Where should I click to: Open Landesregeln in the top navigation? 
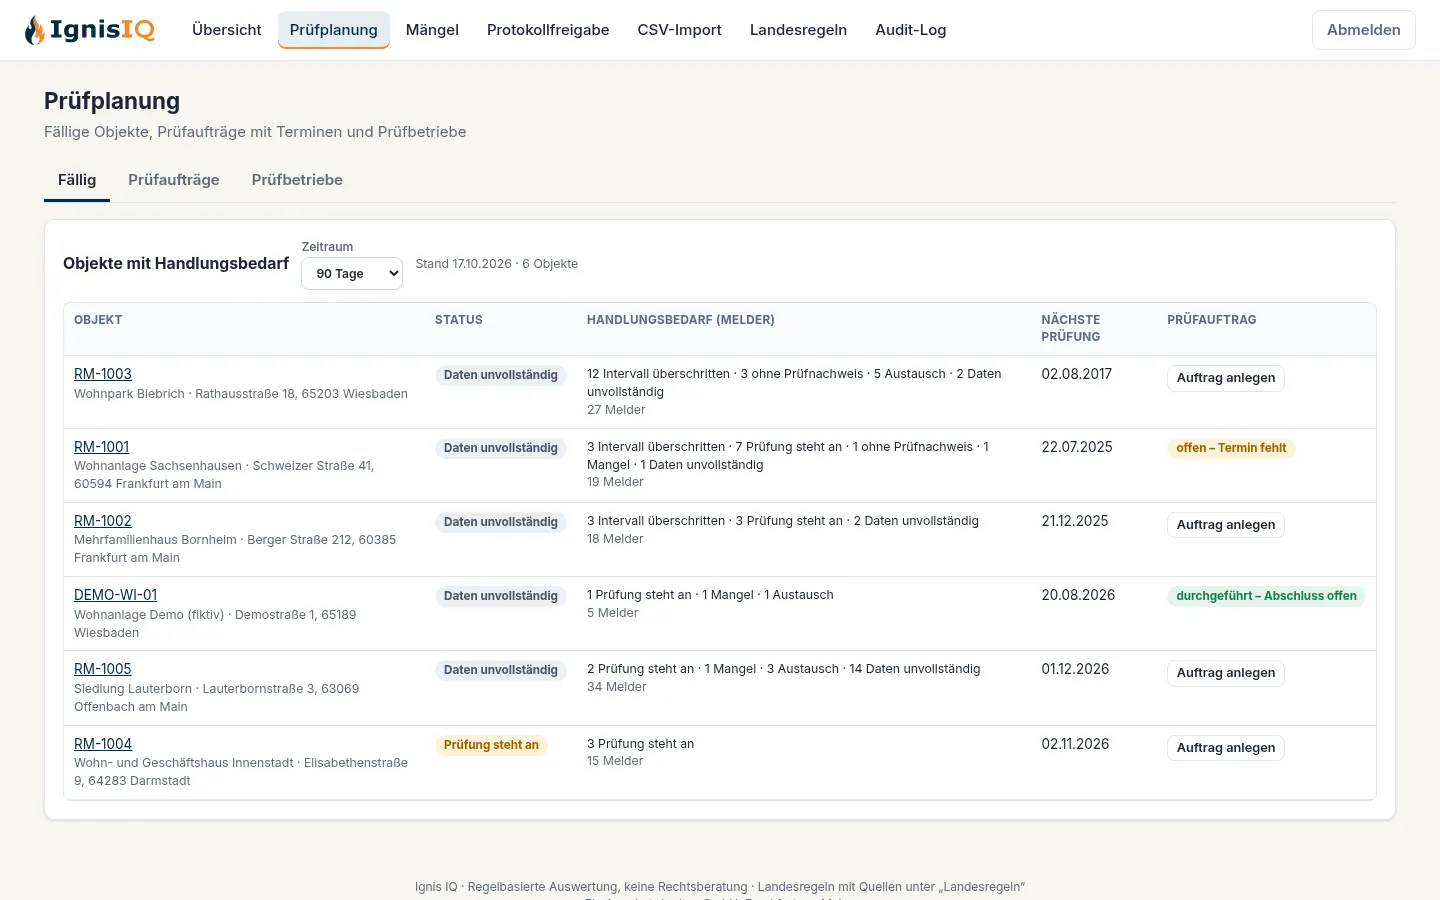coord(798,30)
